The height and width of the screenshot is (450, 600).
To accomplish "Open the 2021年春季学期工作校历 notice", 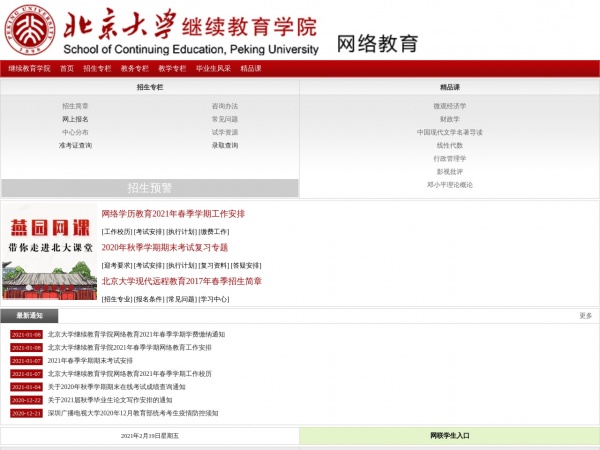I will (130, 374).
